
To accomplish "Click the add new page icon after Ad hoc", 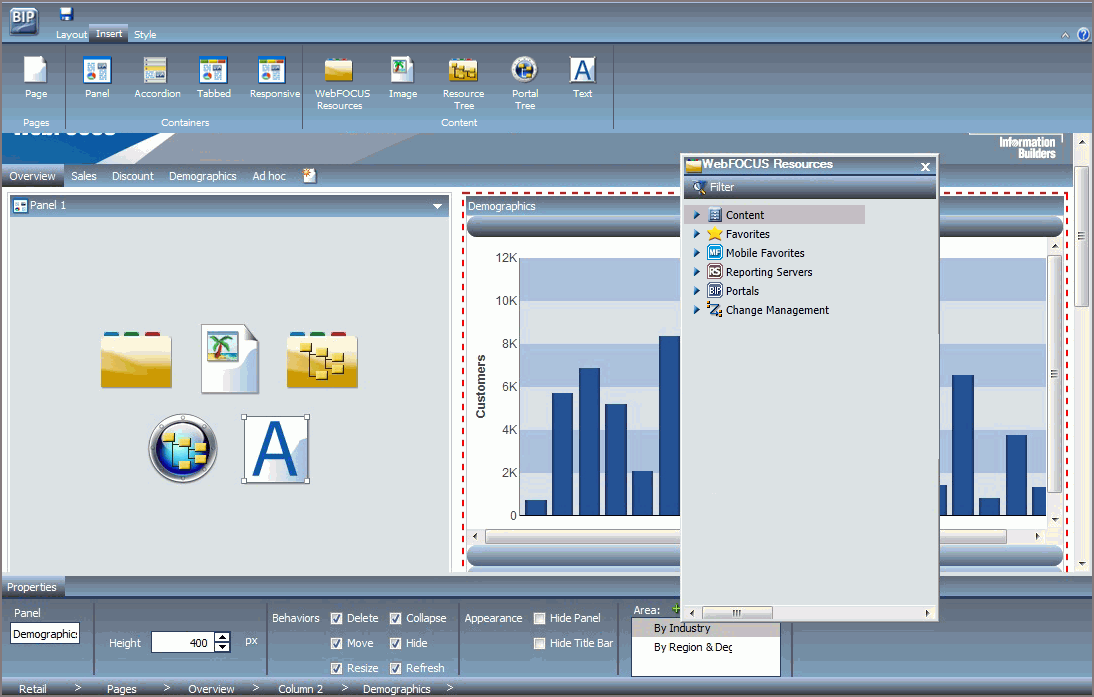I will coord(310,175).
